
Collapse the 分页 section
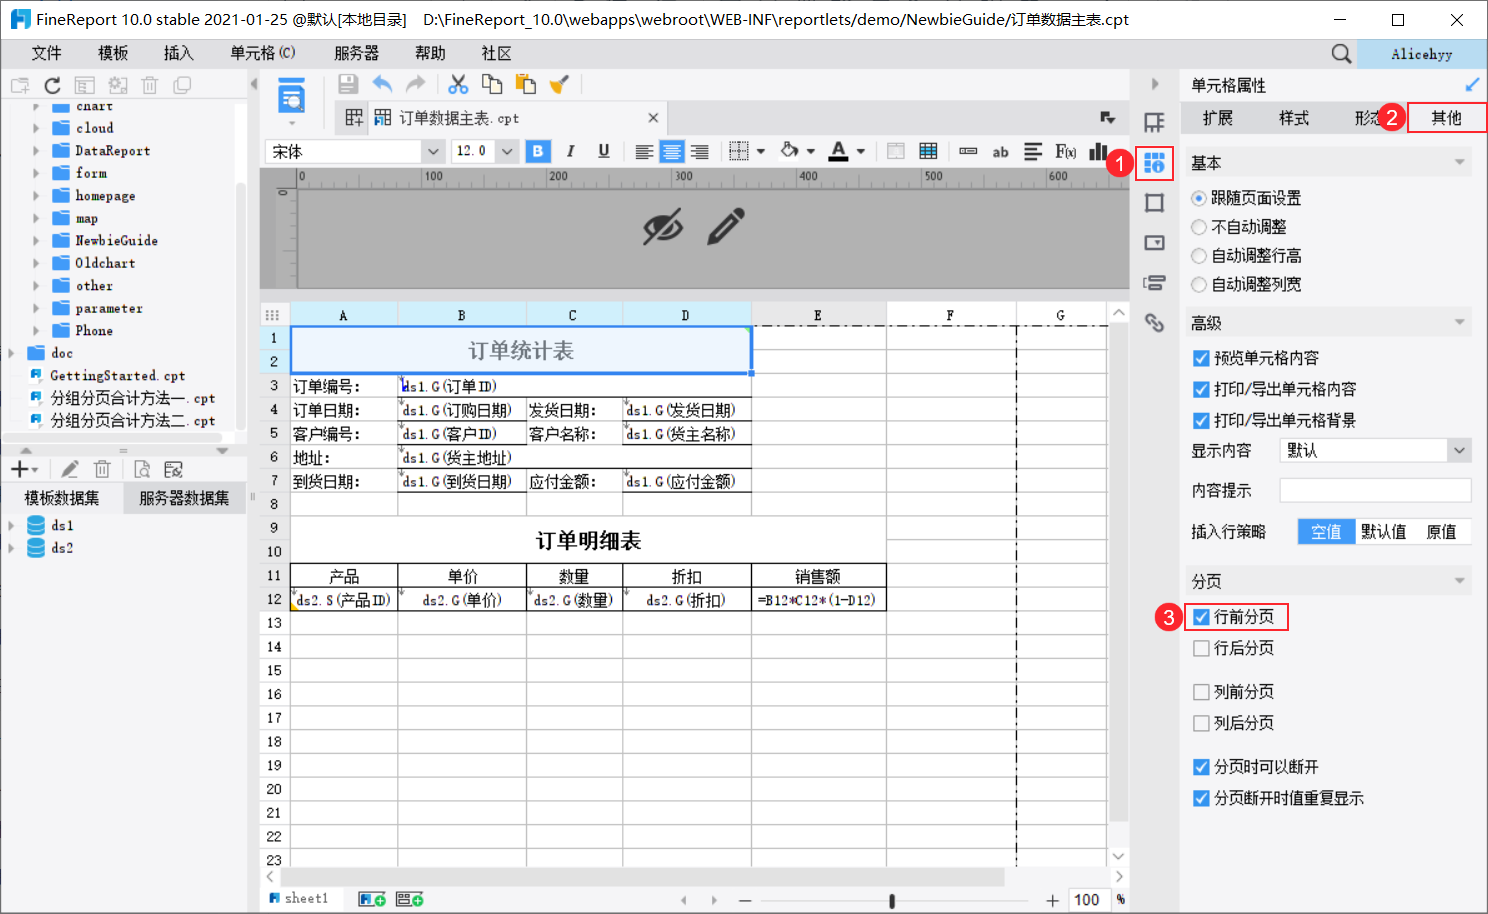[1459, 581]
